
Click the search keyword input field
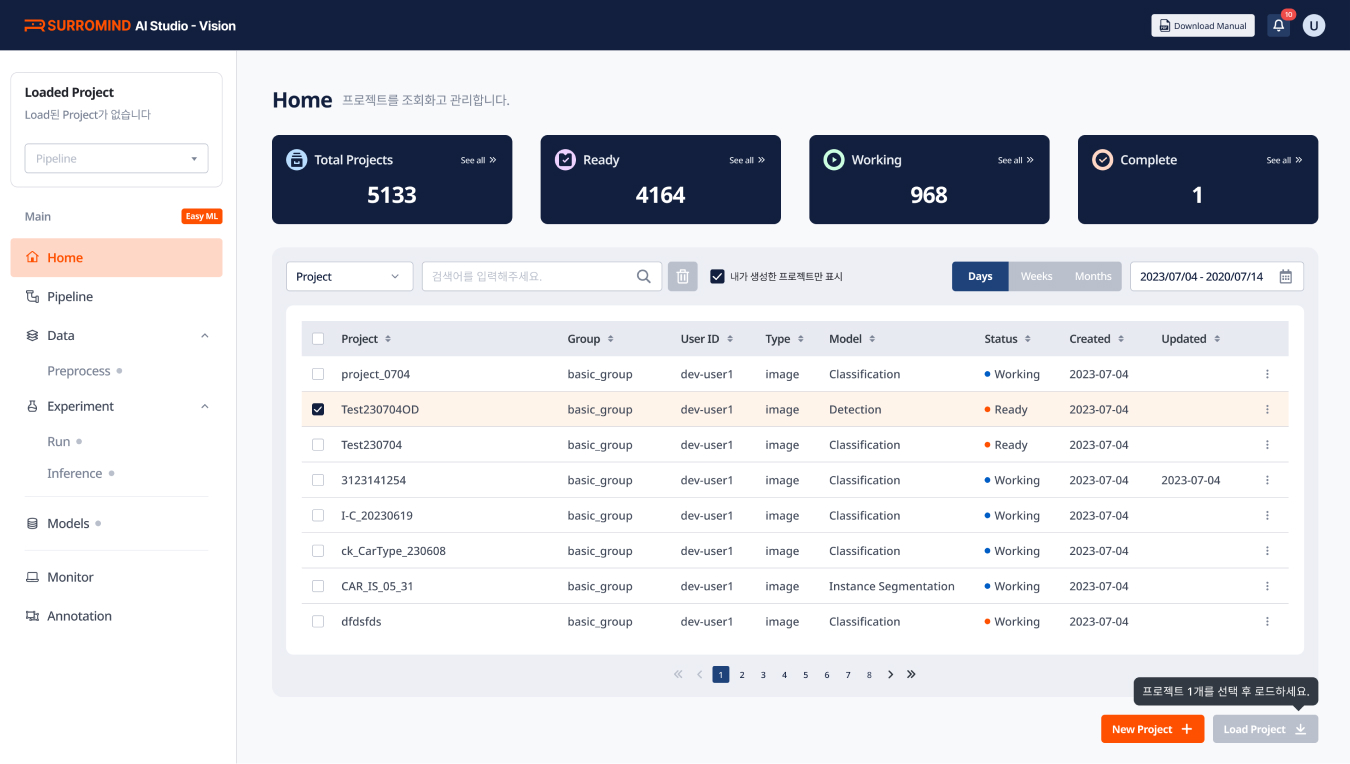point(530,277)
